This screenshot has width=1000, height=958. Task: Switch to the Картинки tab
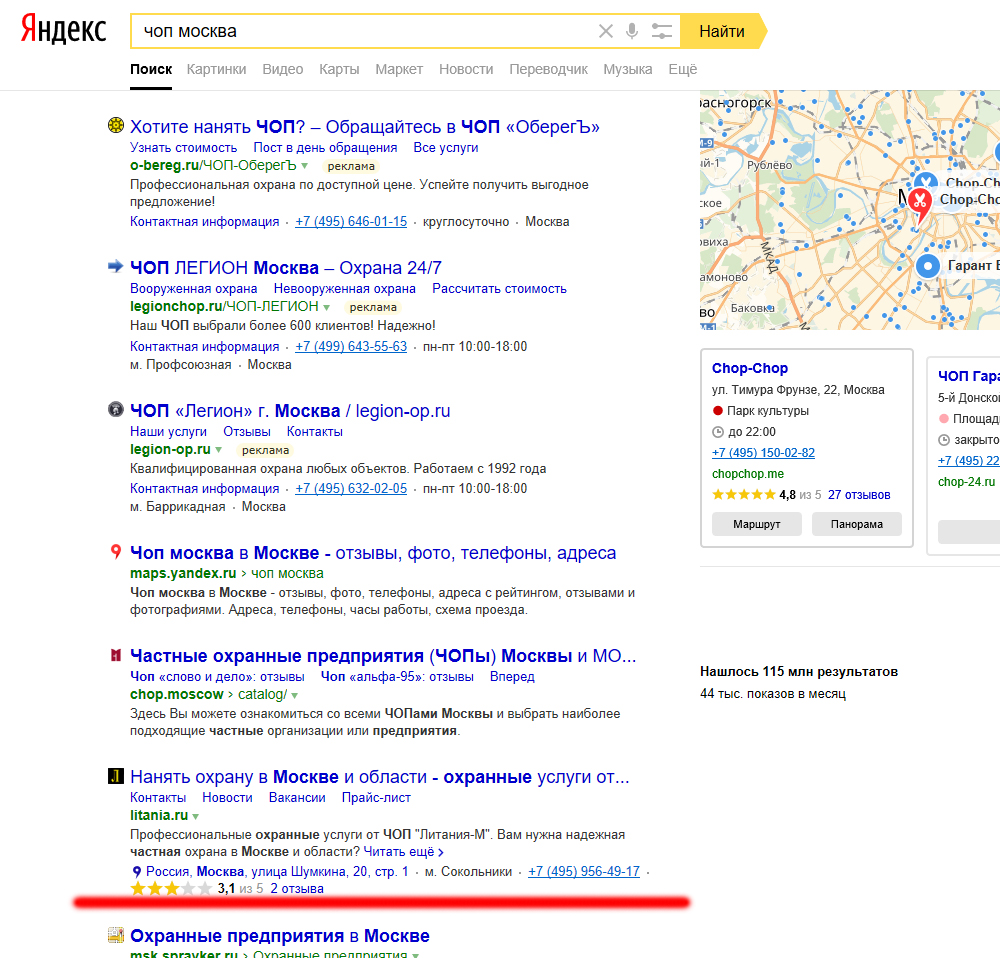tap(216, 69)
